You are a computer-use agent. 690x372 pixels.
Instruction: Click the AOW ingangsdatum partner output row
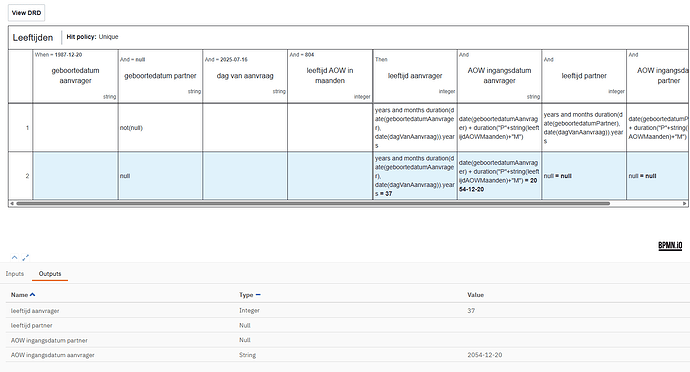(x=348, y=340)
